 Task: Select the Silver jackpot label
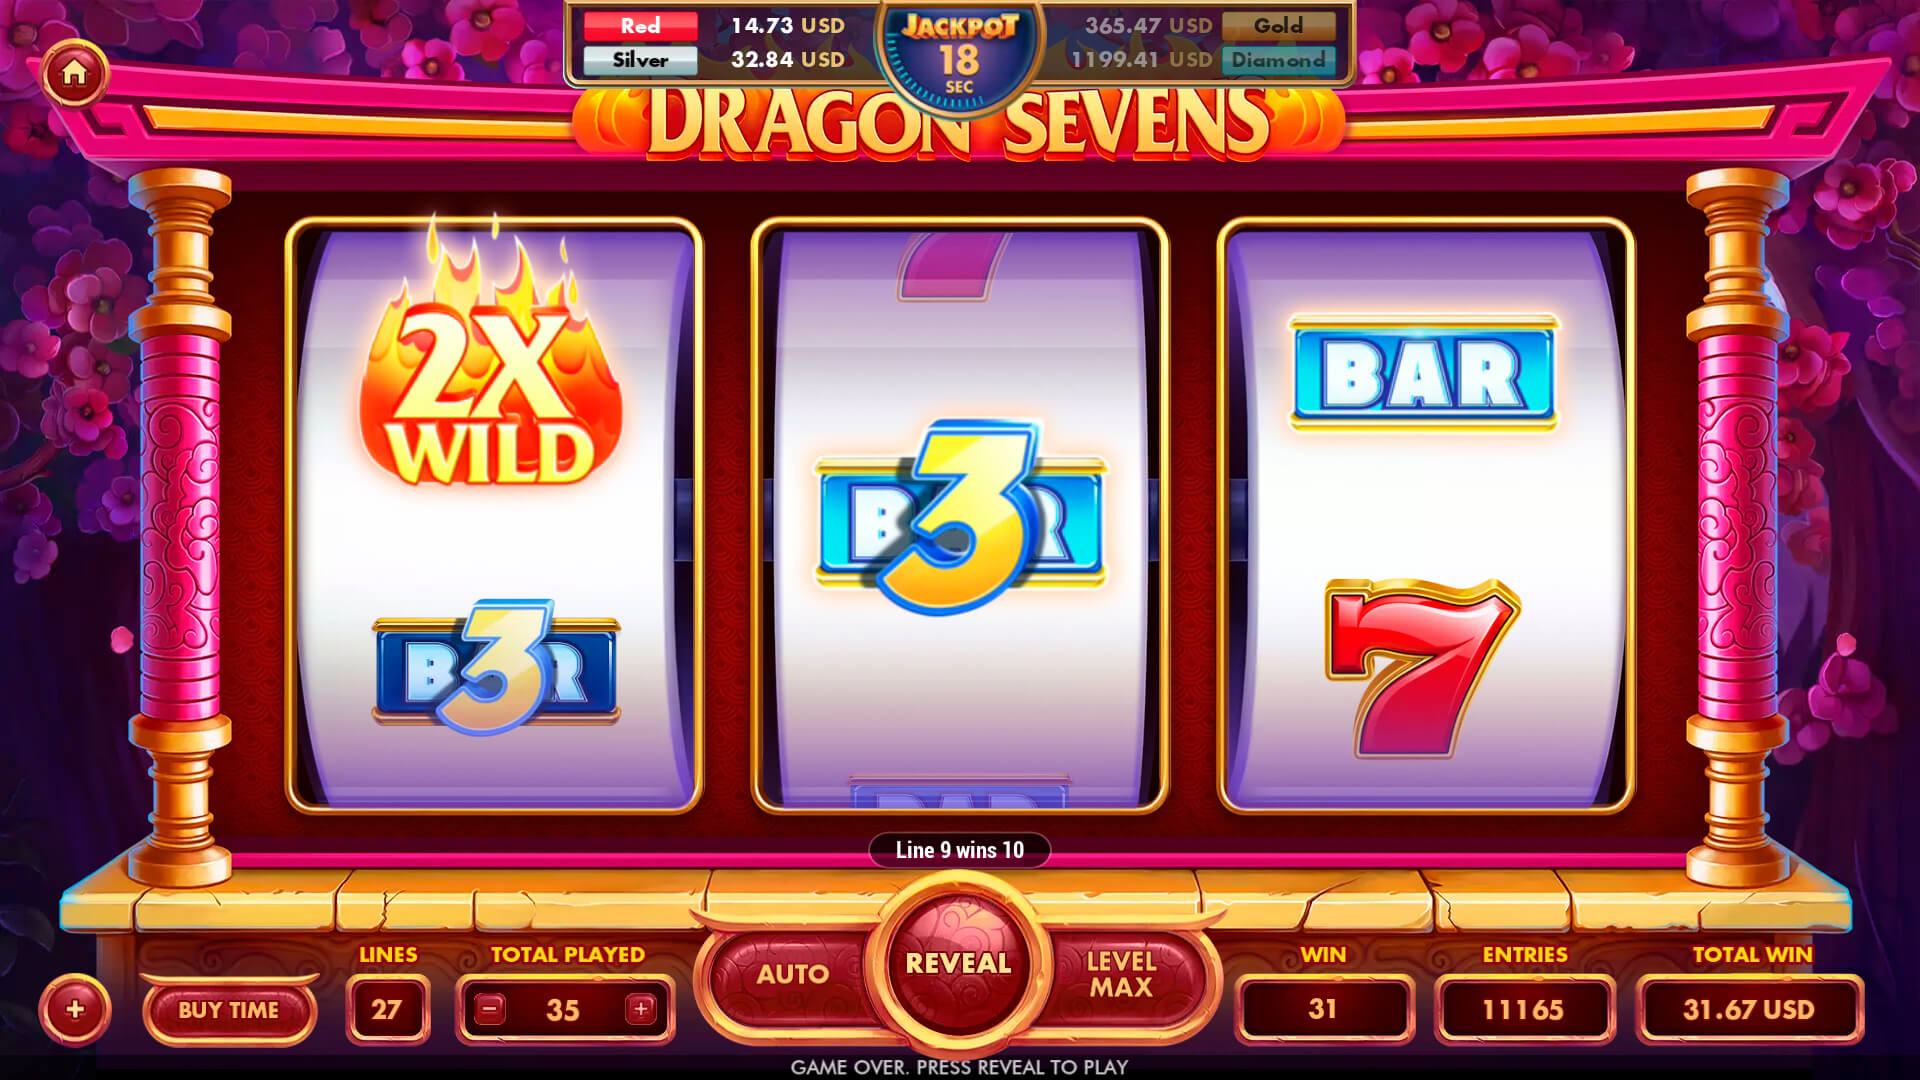click(640, 60)
